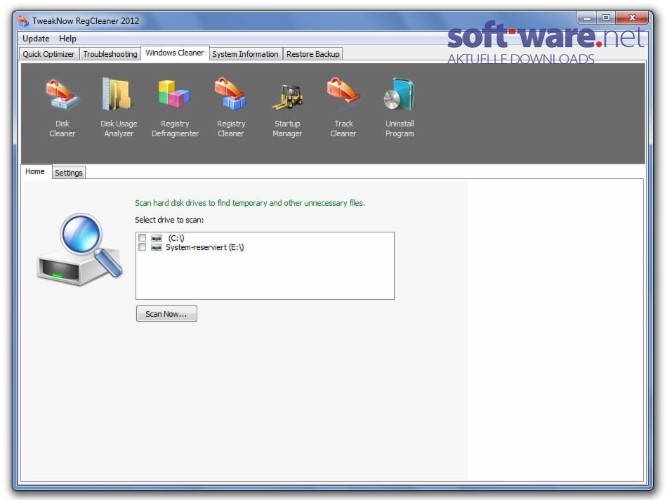Screen dimensions: 665x500
Task: Click the scan description text
Action: click(x=250, y=203)
